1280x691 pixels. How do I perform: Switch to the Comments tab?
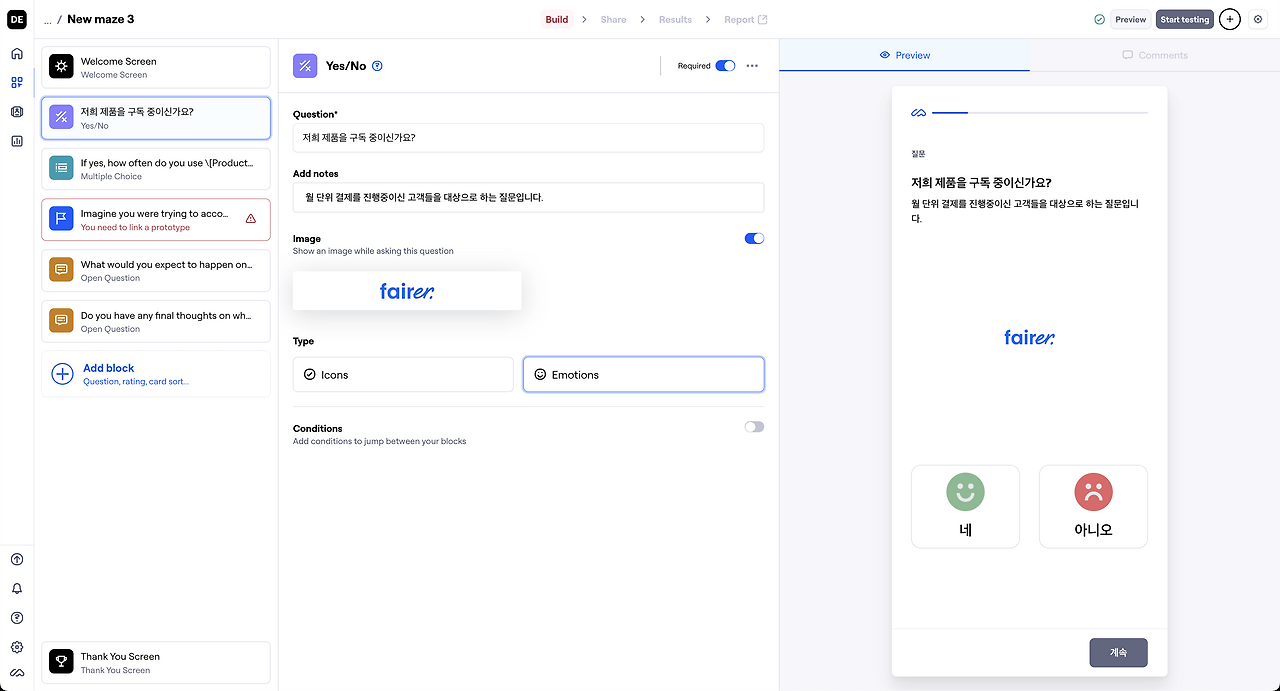1155,55
